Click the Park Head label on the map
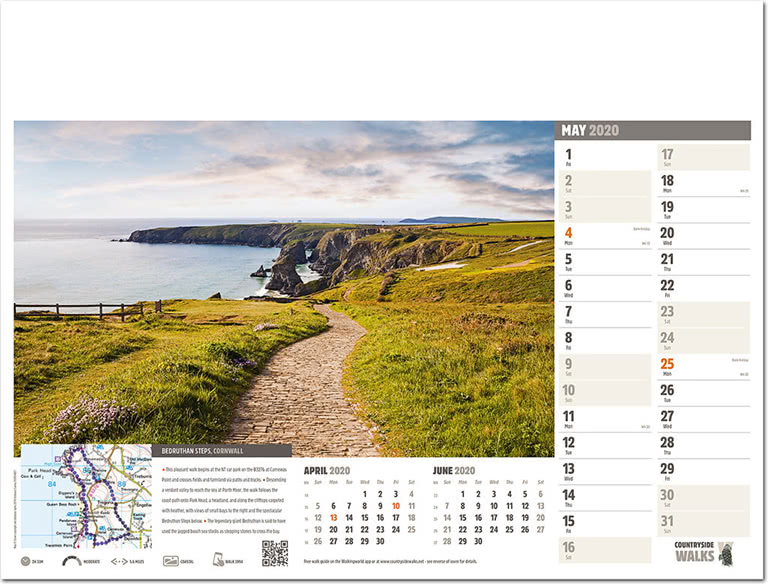This screenshot has width=768, height=584. click(x=40, y=470)
